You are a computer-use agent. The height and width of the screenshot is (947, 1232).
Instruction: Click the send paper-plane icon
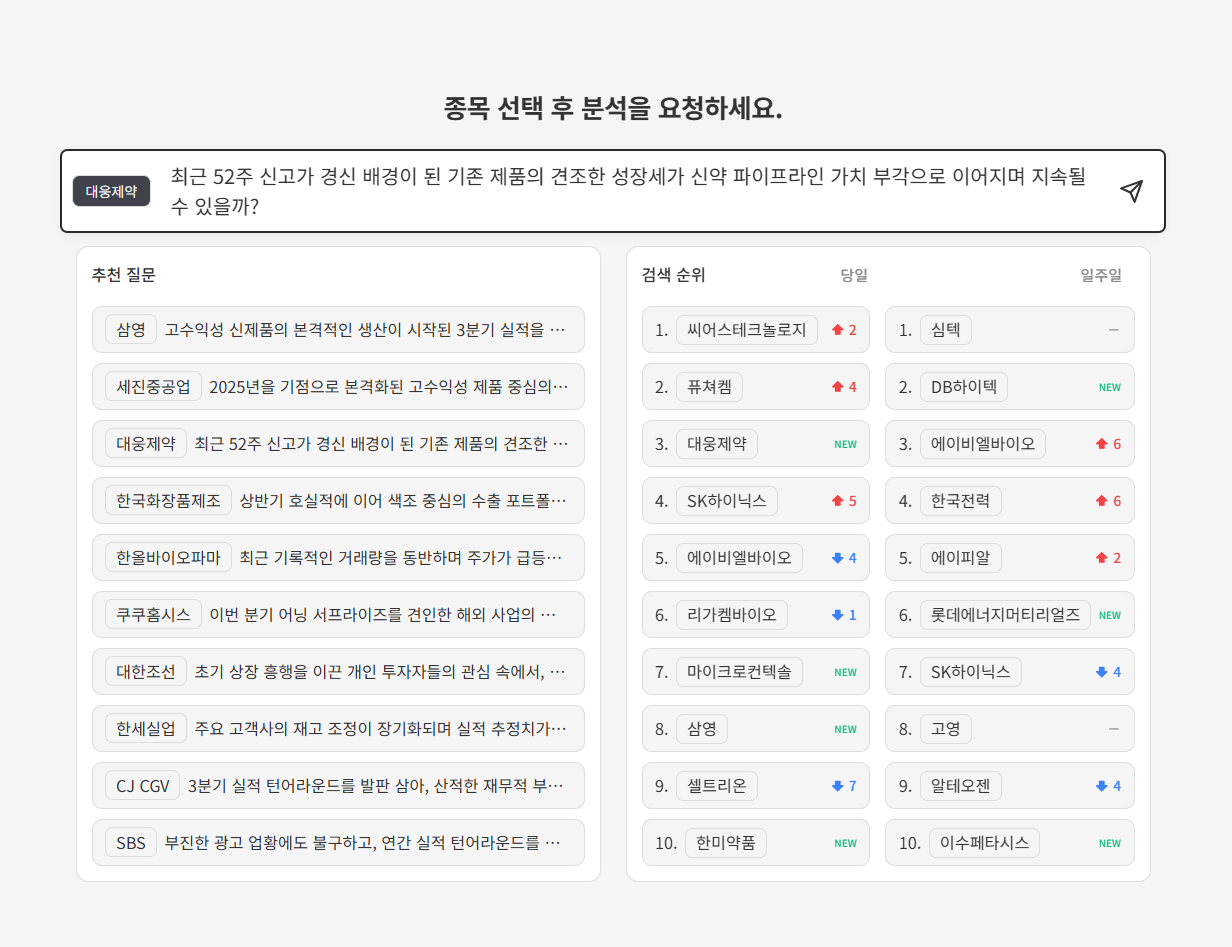point(1131,191)
